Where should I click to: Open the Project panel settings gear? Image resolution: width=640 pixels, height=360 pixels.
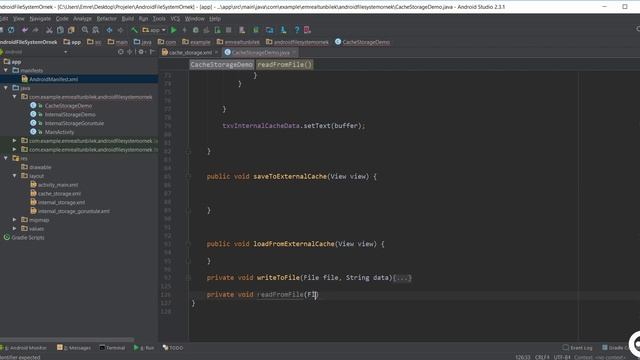pos(141,52)
